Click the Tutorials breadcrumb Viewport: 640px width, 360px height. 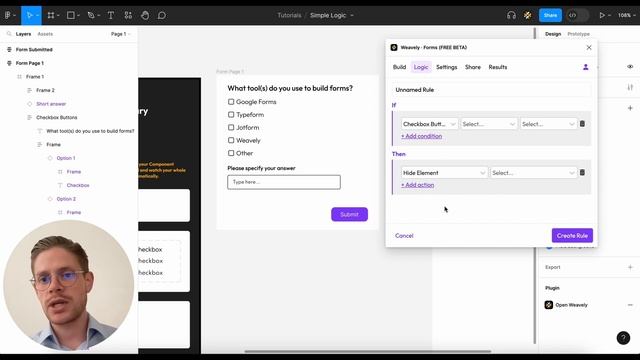coord(289,15)
